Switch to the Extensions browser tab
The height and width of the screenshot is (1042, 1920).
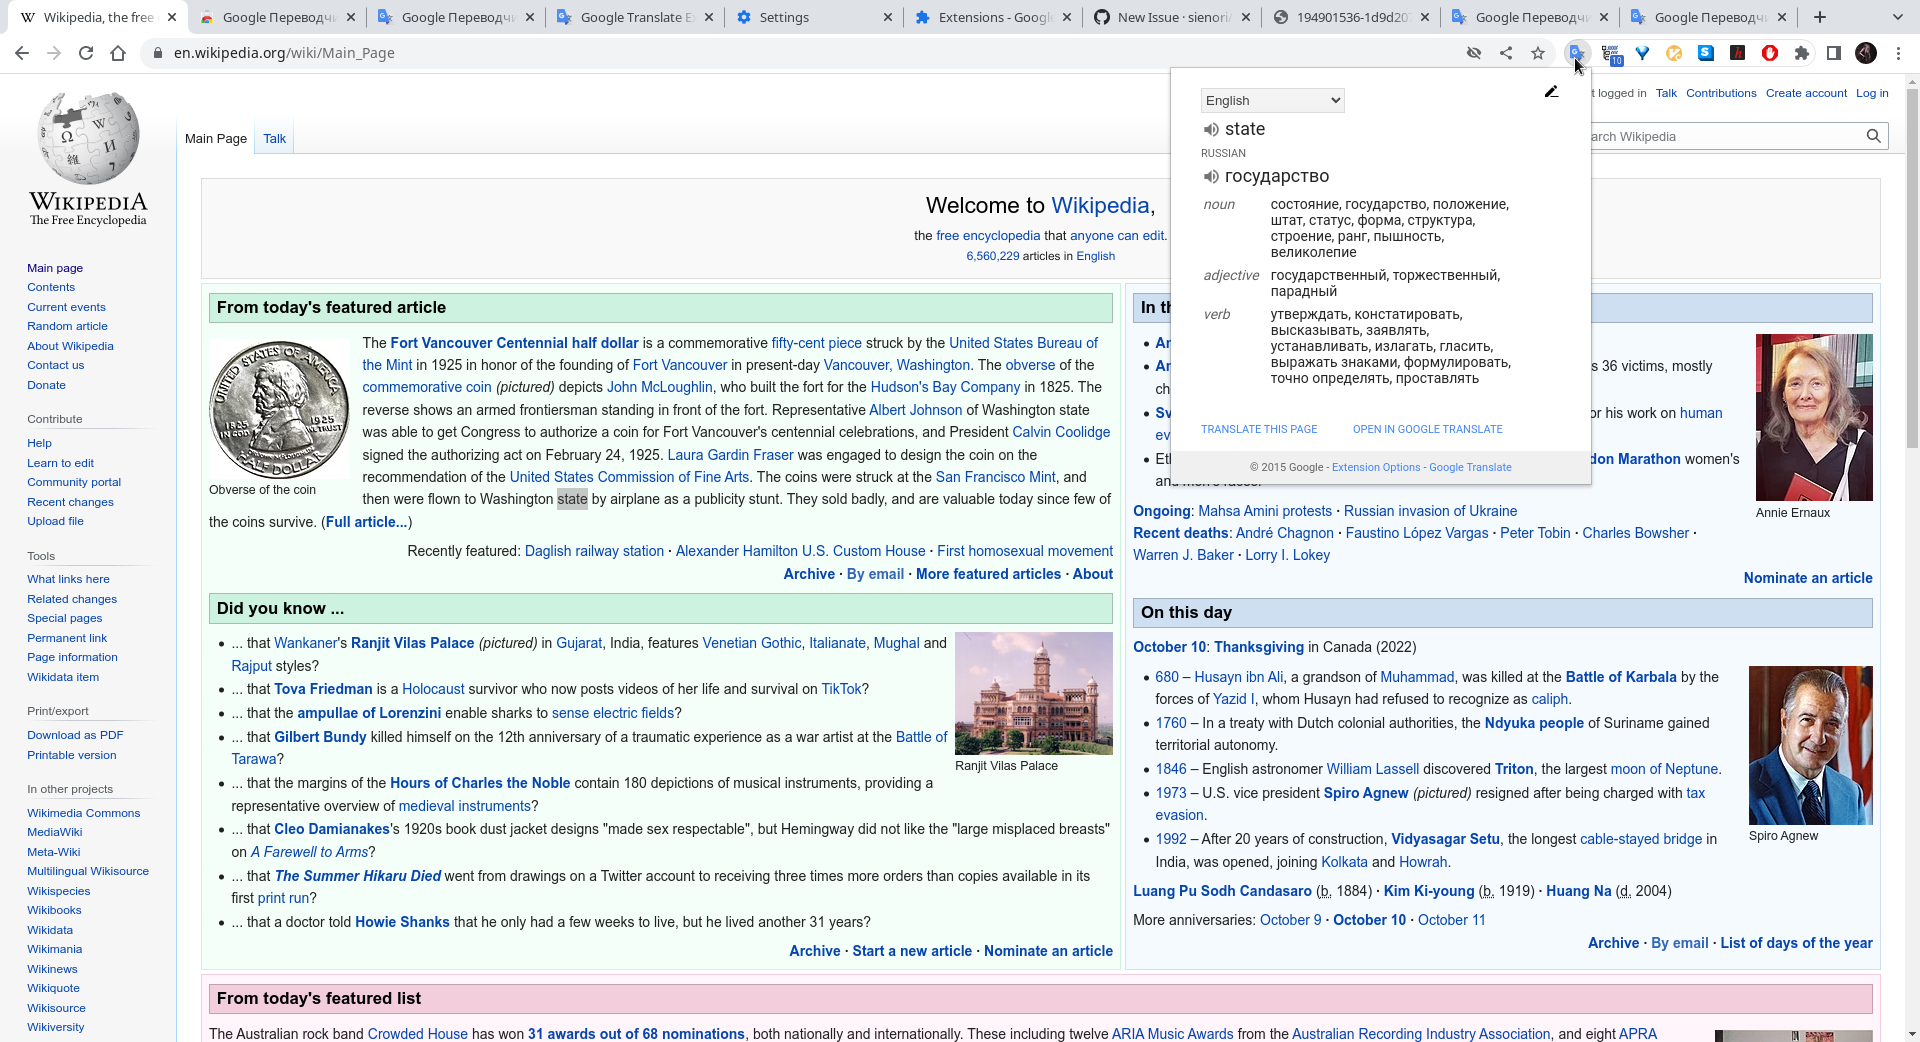[x=992, y=17]
